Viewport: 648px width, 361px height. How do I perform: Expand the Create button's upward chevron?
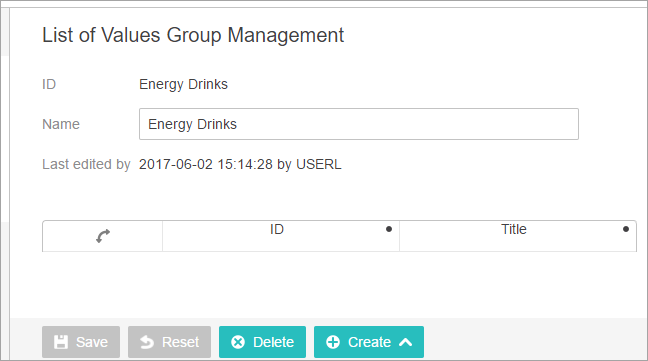pos(406,342)
